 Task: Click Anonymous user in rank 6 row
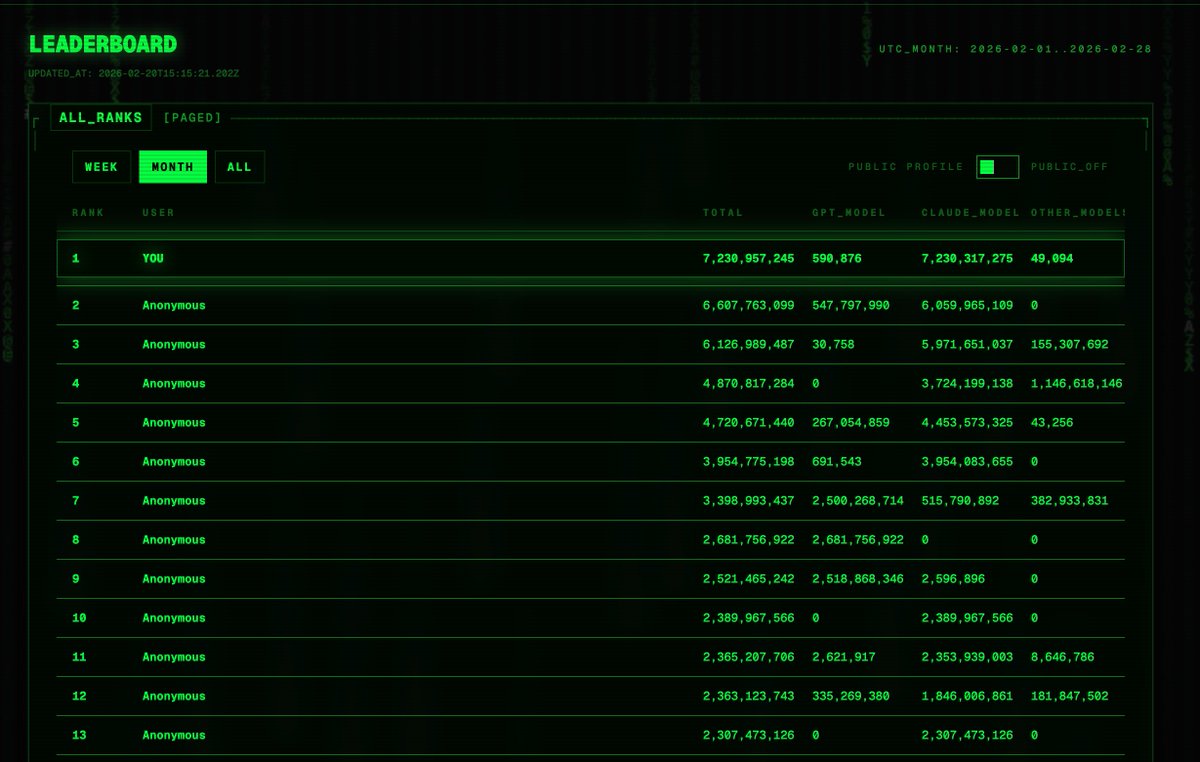pos(174,461)
